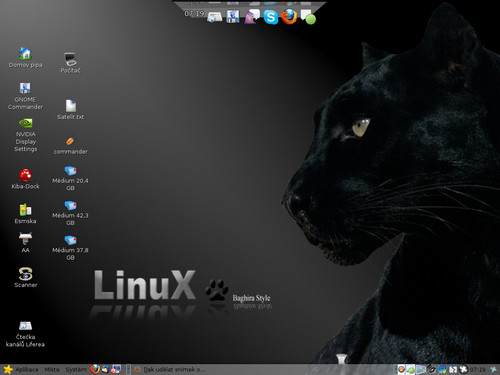The image size is (500, 375).
Task: Launch Kiba-Dock from the desktop
Action: (25, 179)
